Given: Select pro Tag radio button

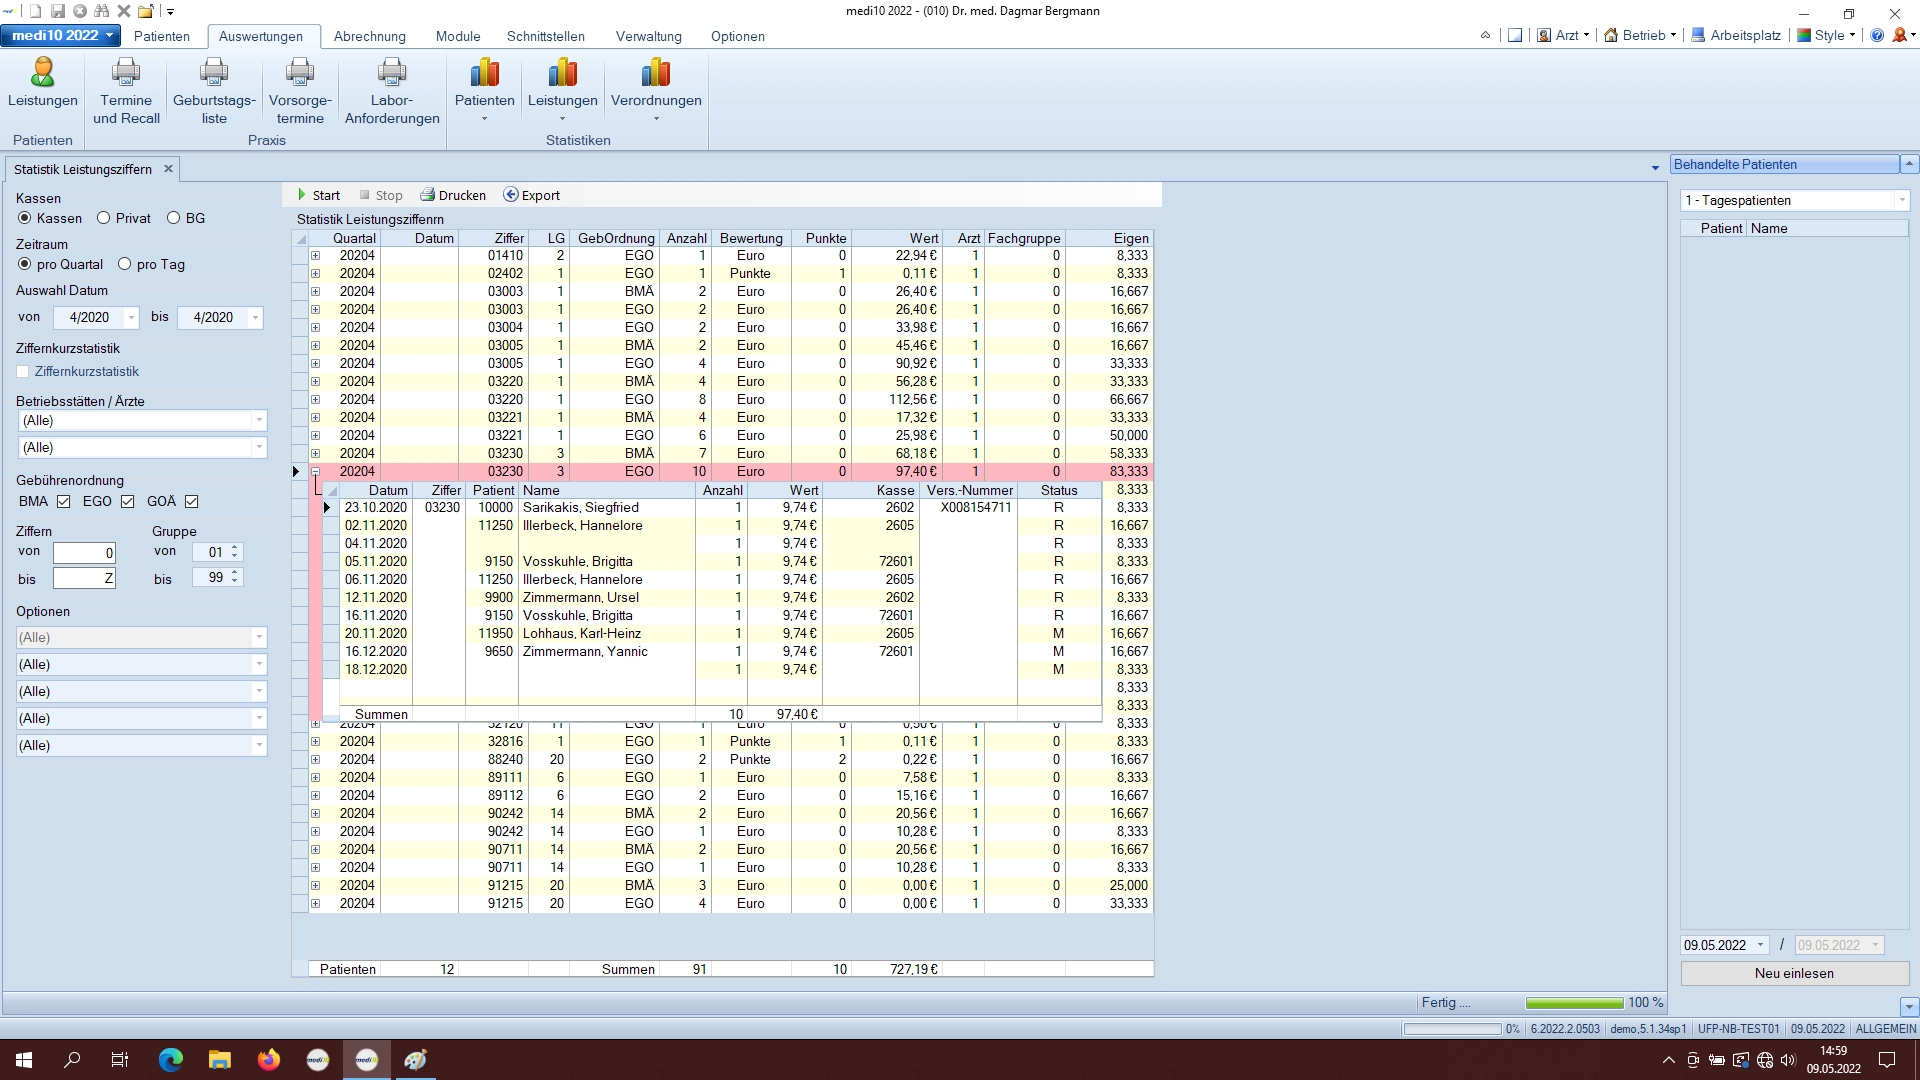Looking at the screenshot, I should tap(125, 264).
